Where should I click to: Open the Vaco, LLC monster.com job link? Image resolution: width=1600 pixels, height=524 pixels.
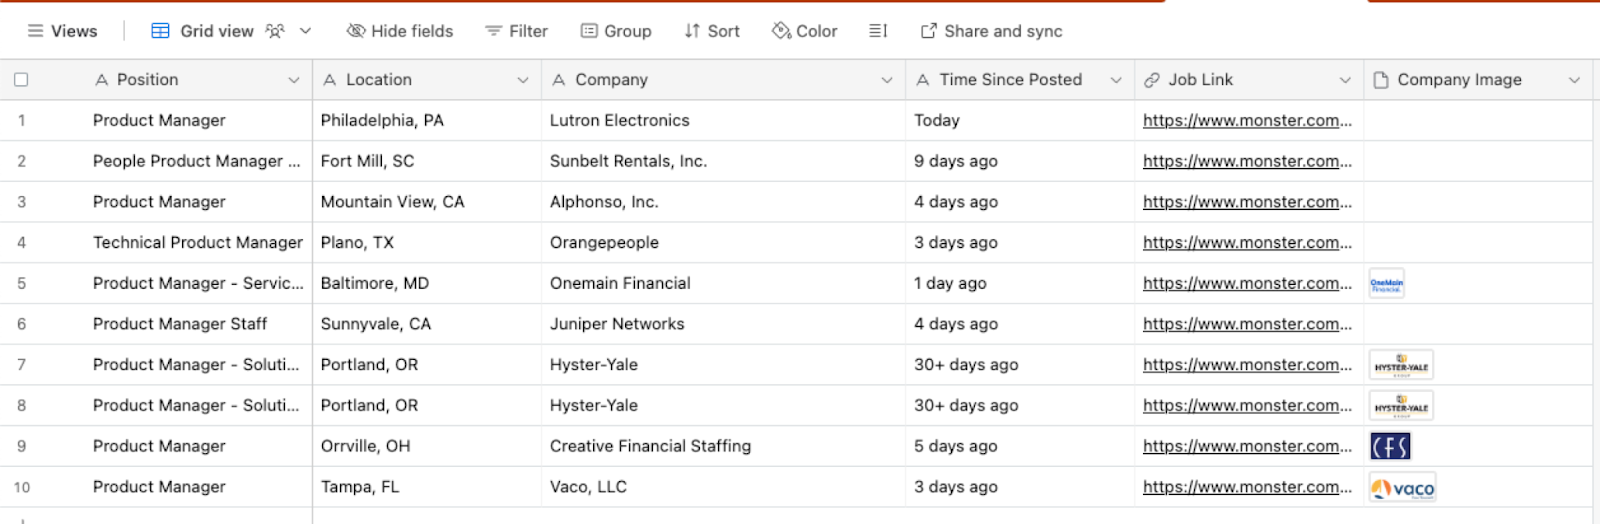click(1247, 487)
